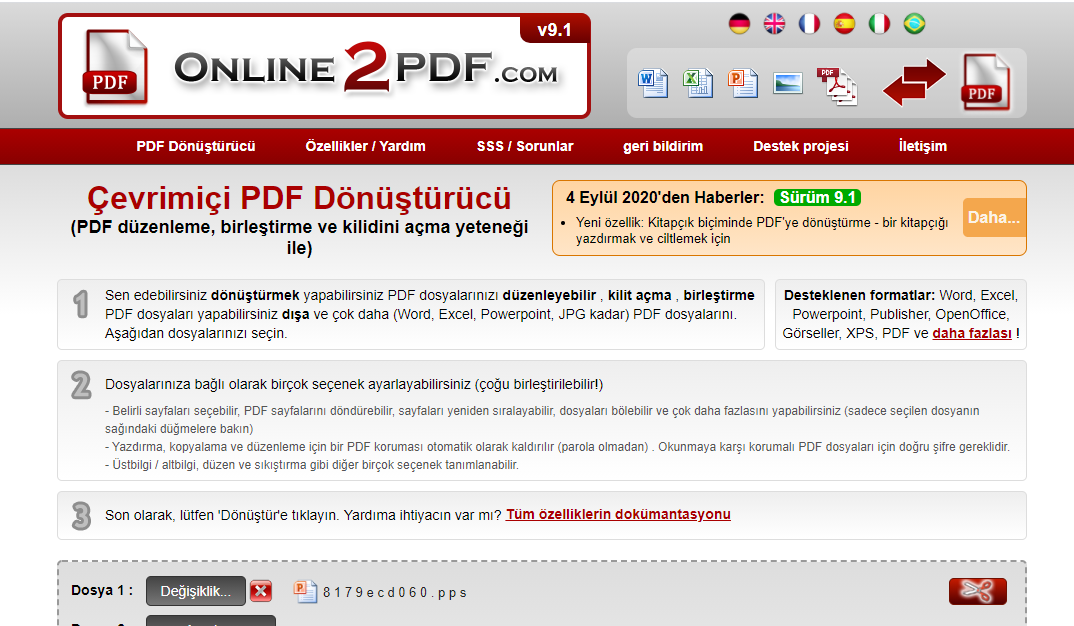Image resolution: width=1074 pixels, height=626 pixels.
Task: Click the 'Çevrimiçi PDF Dönüştürücü' heading
Action: point(299,198)
